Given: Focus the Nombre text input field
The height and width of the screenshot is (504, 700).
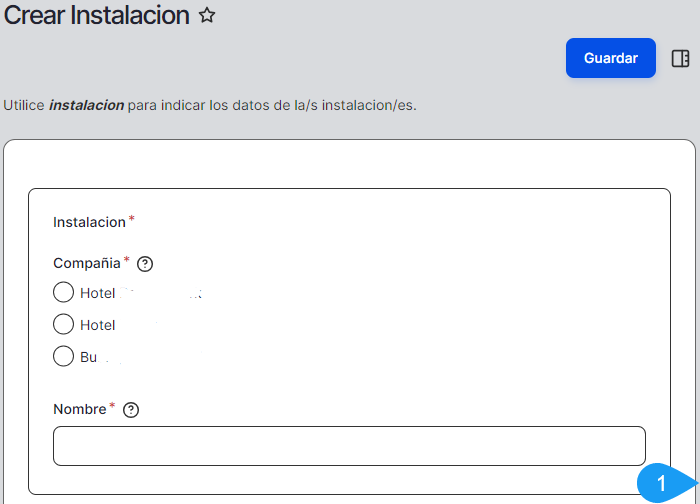Looking at the screenshot, I should coord(349,446).
